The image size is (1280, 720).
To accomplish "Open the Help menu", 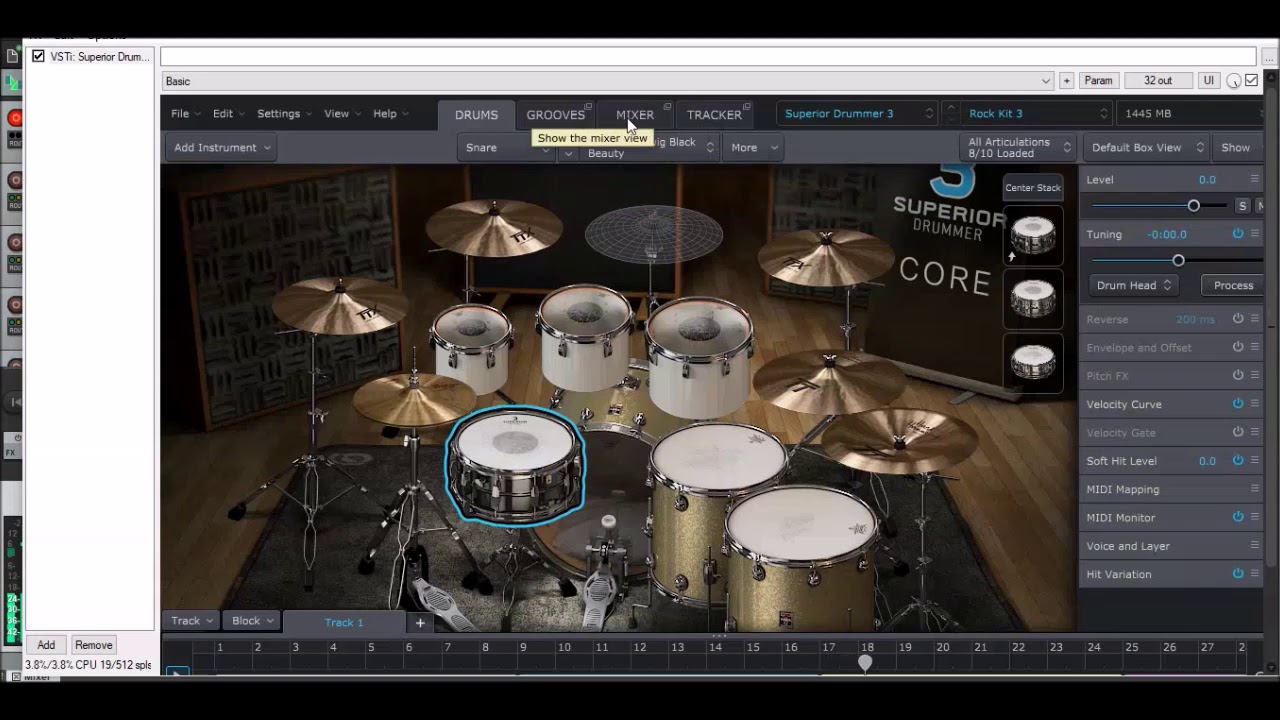I will [390, 114].
